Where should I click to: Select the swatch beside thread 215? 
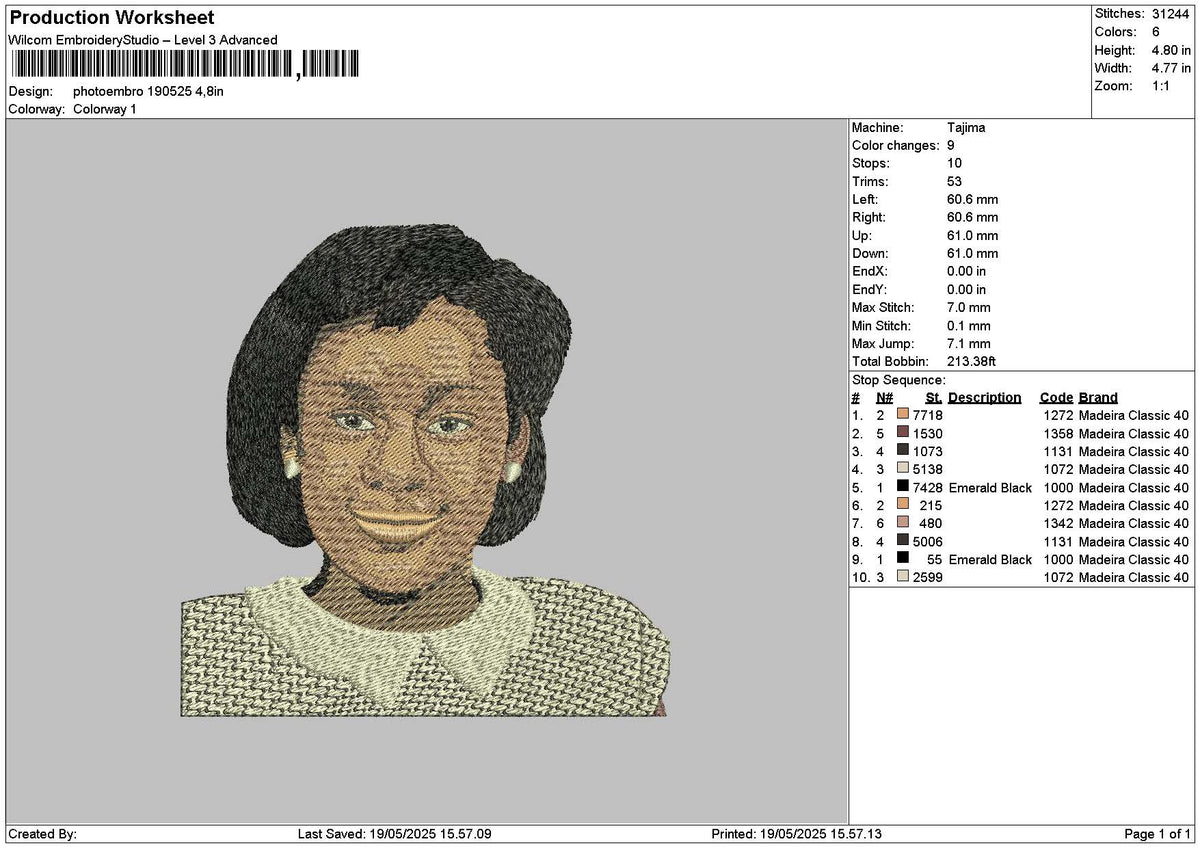point(905,506)
